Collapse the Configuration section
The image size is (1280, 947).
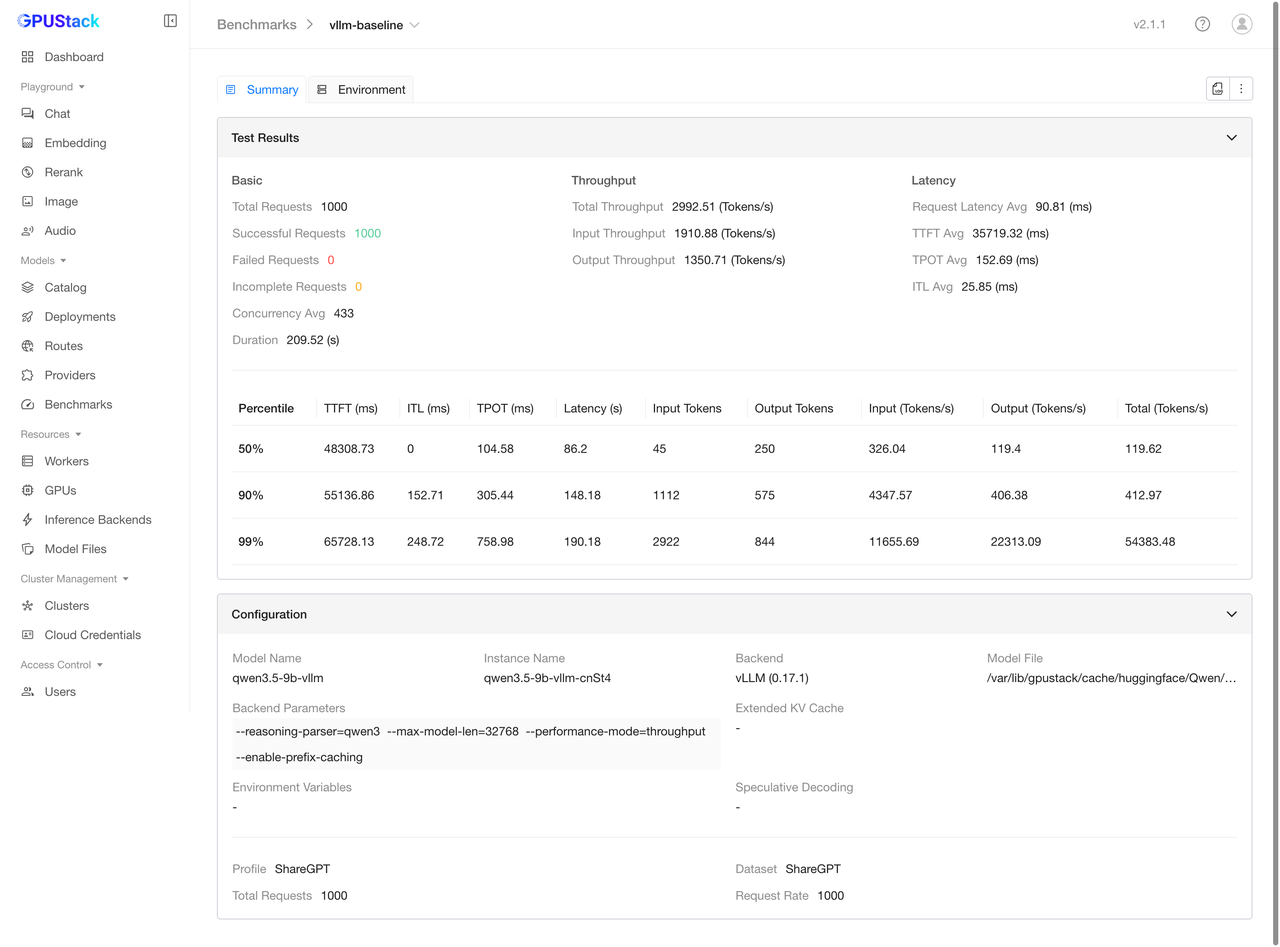[1231, 614]
